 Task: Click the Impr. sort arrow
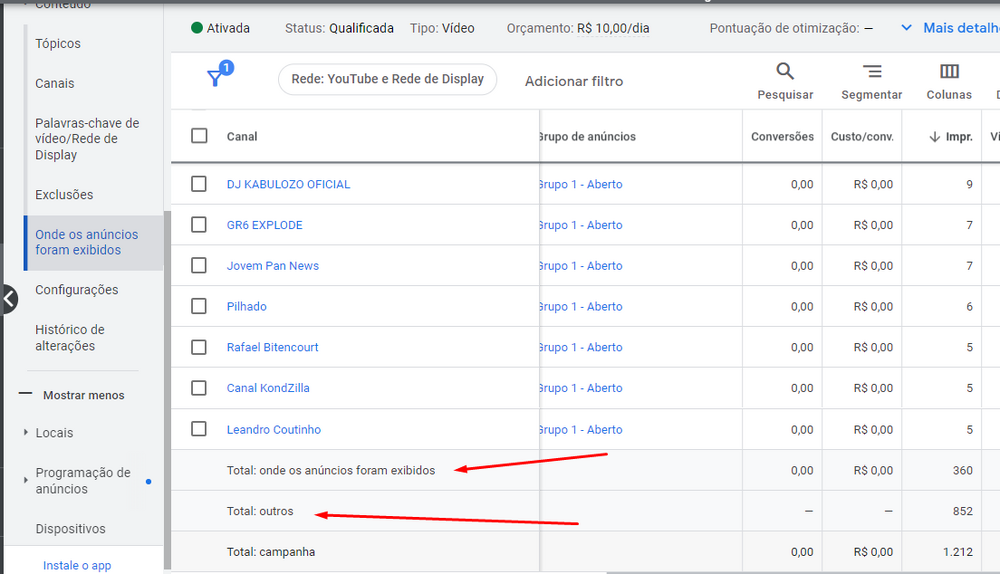934,136
